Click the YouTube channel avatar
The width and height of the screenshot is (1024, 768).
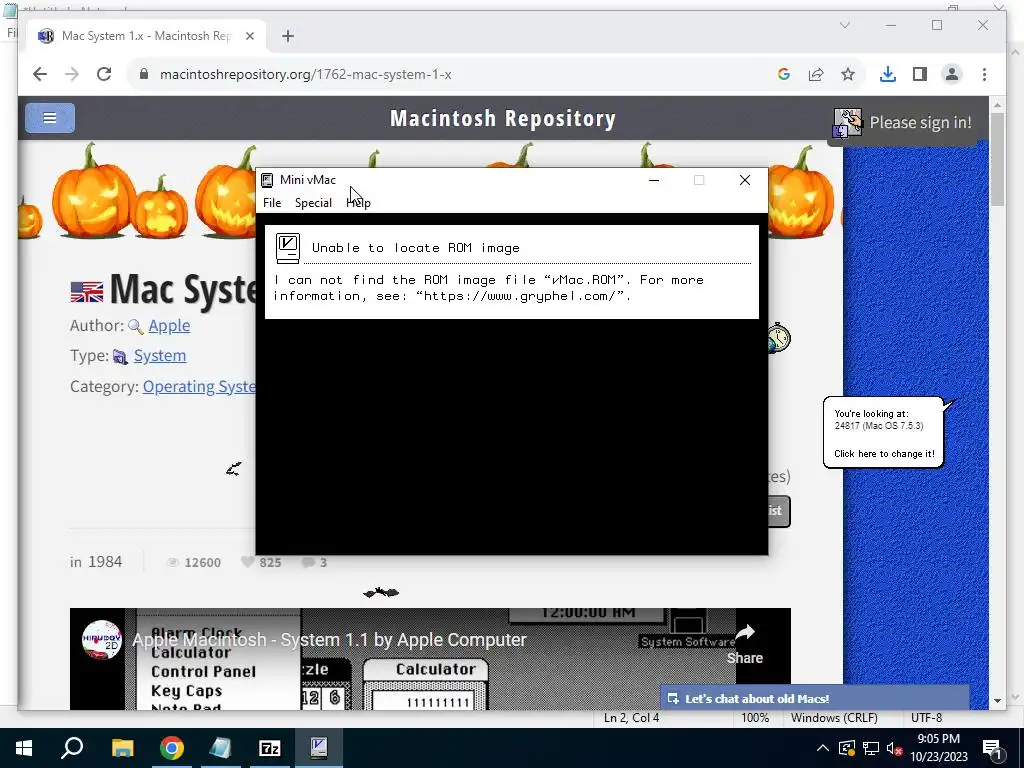click(102, 639)
